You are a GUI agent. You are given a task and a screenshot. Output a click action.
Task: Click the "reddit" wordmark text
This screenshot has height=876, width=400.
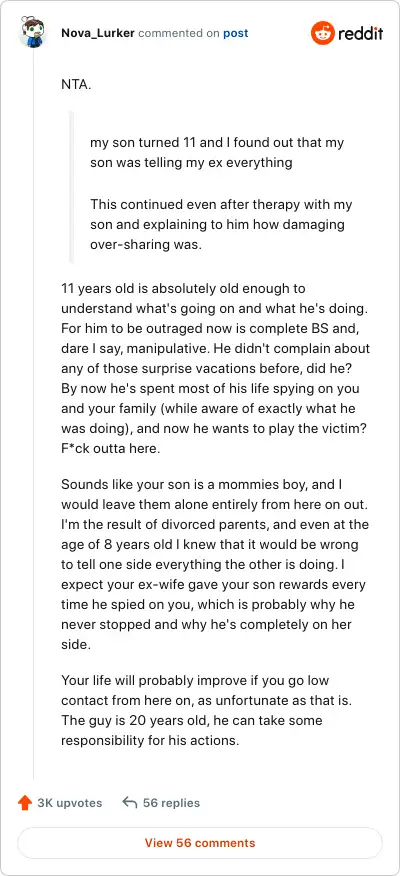360,34
